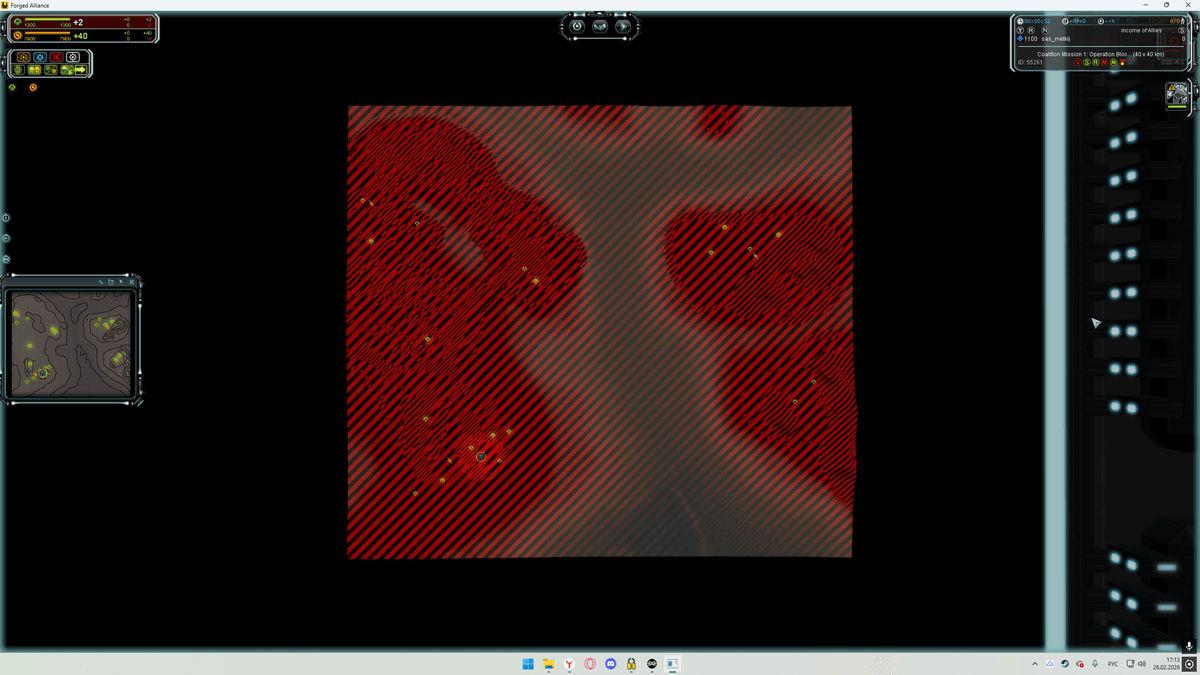1200x675 pixels.
Task: Click the play arrow button at top center
Action: pos(623,26)
